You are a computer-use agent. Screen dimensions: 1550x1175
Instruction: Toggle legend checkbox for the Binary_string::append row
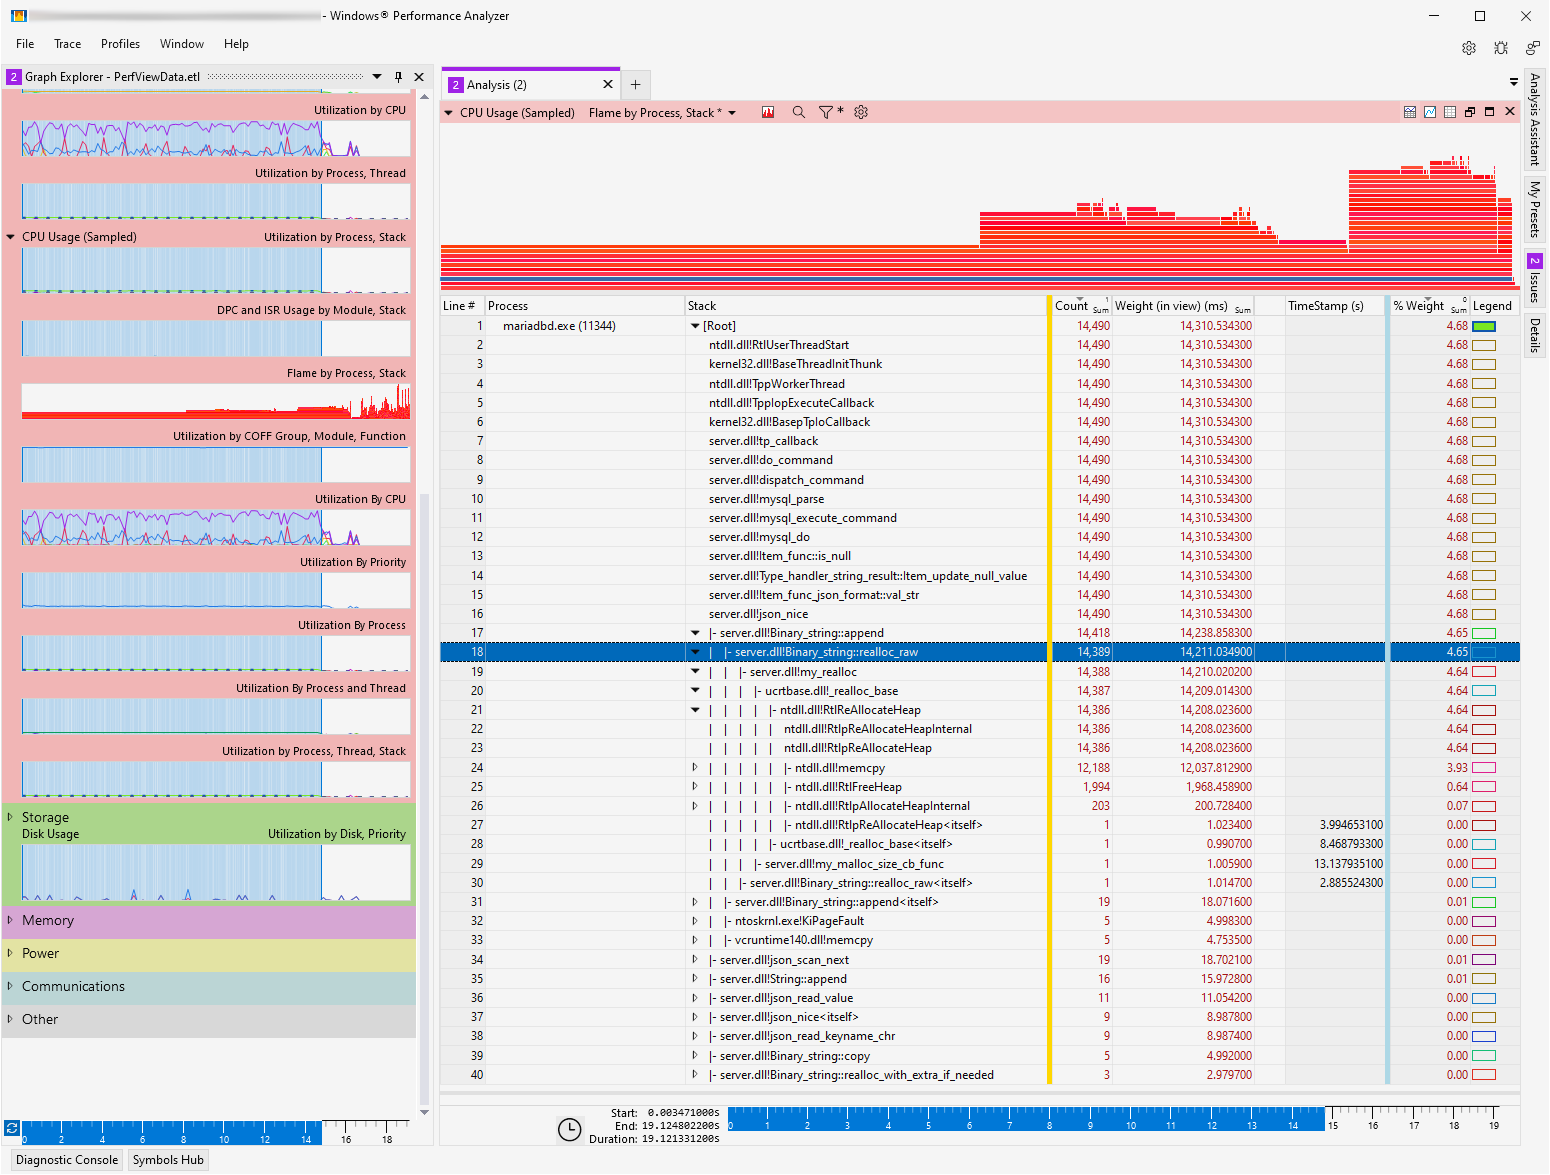click(1484, 633)
